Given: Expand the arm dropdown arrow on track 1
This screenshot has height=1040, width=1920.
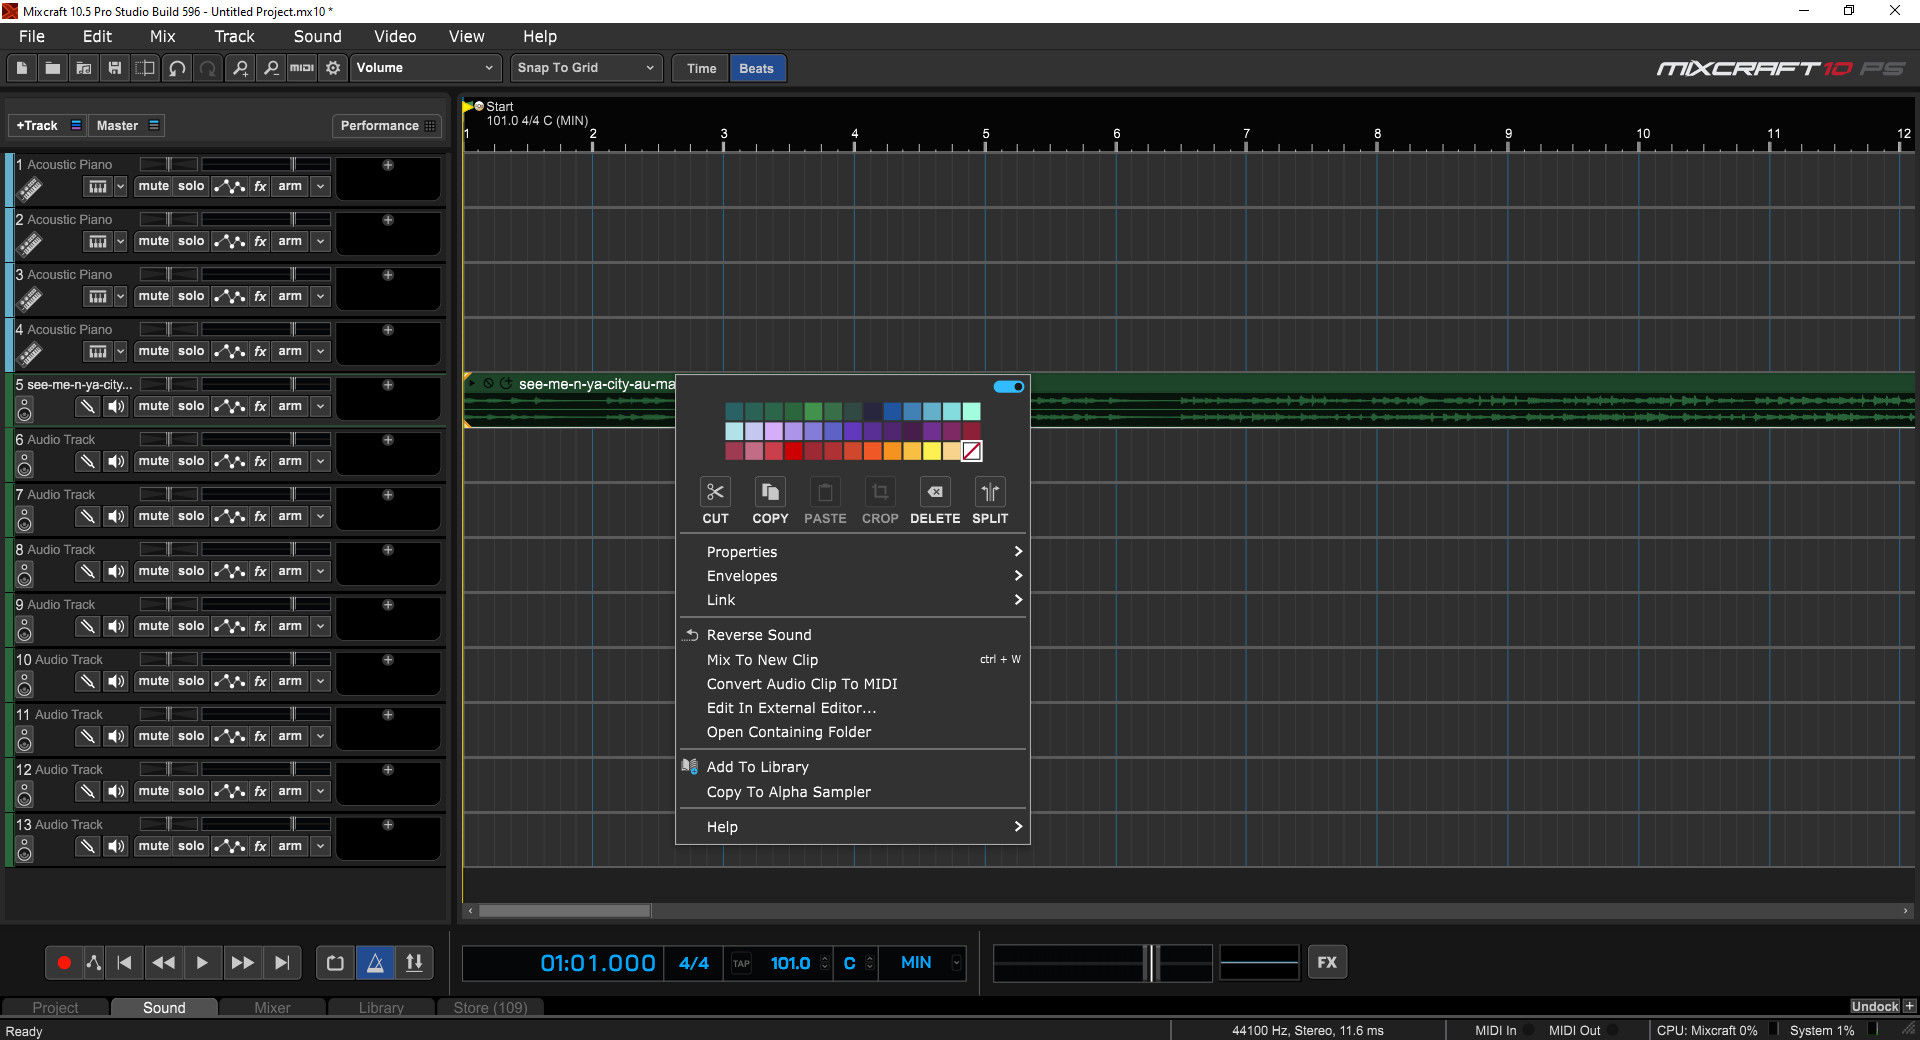Looking at the screenshot, I should 320,186.
